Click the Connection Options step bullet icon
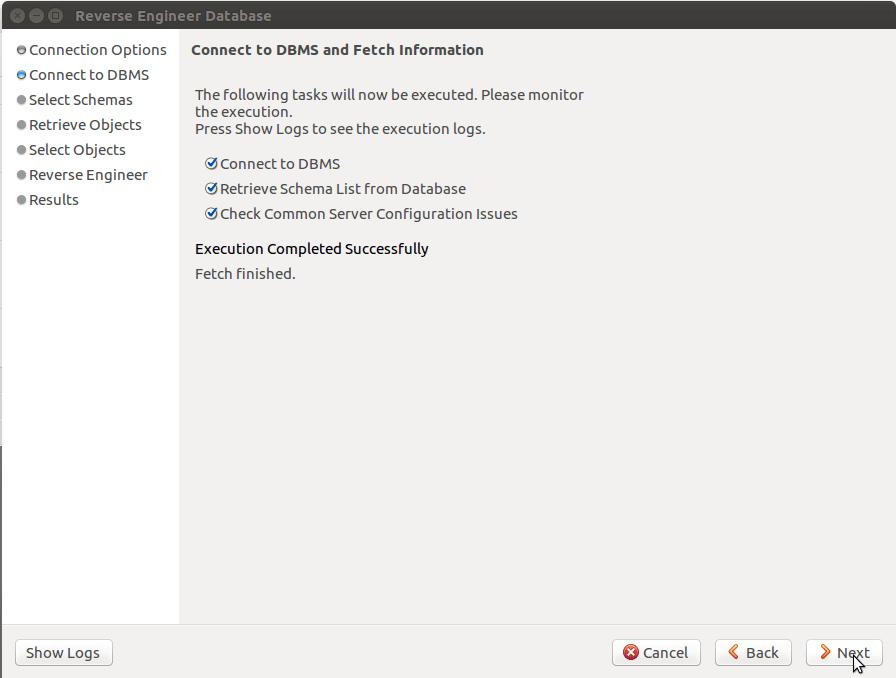 21,50
